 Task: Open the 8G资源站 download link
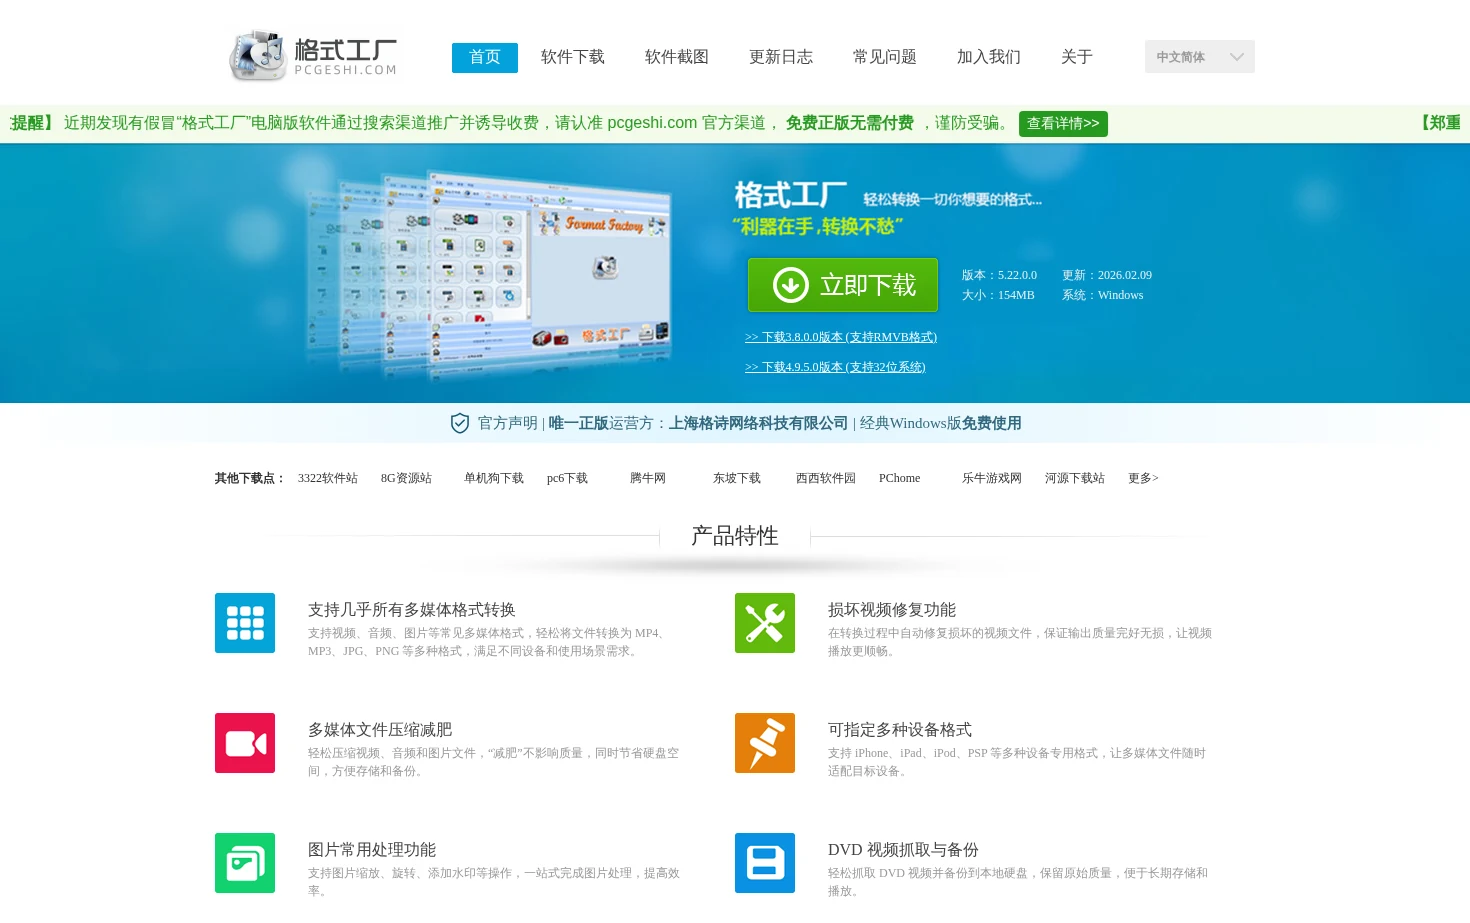click(406, 478)
